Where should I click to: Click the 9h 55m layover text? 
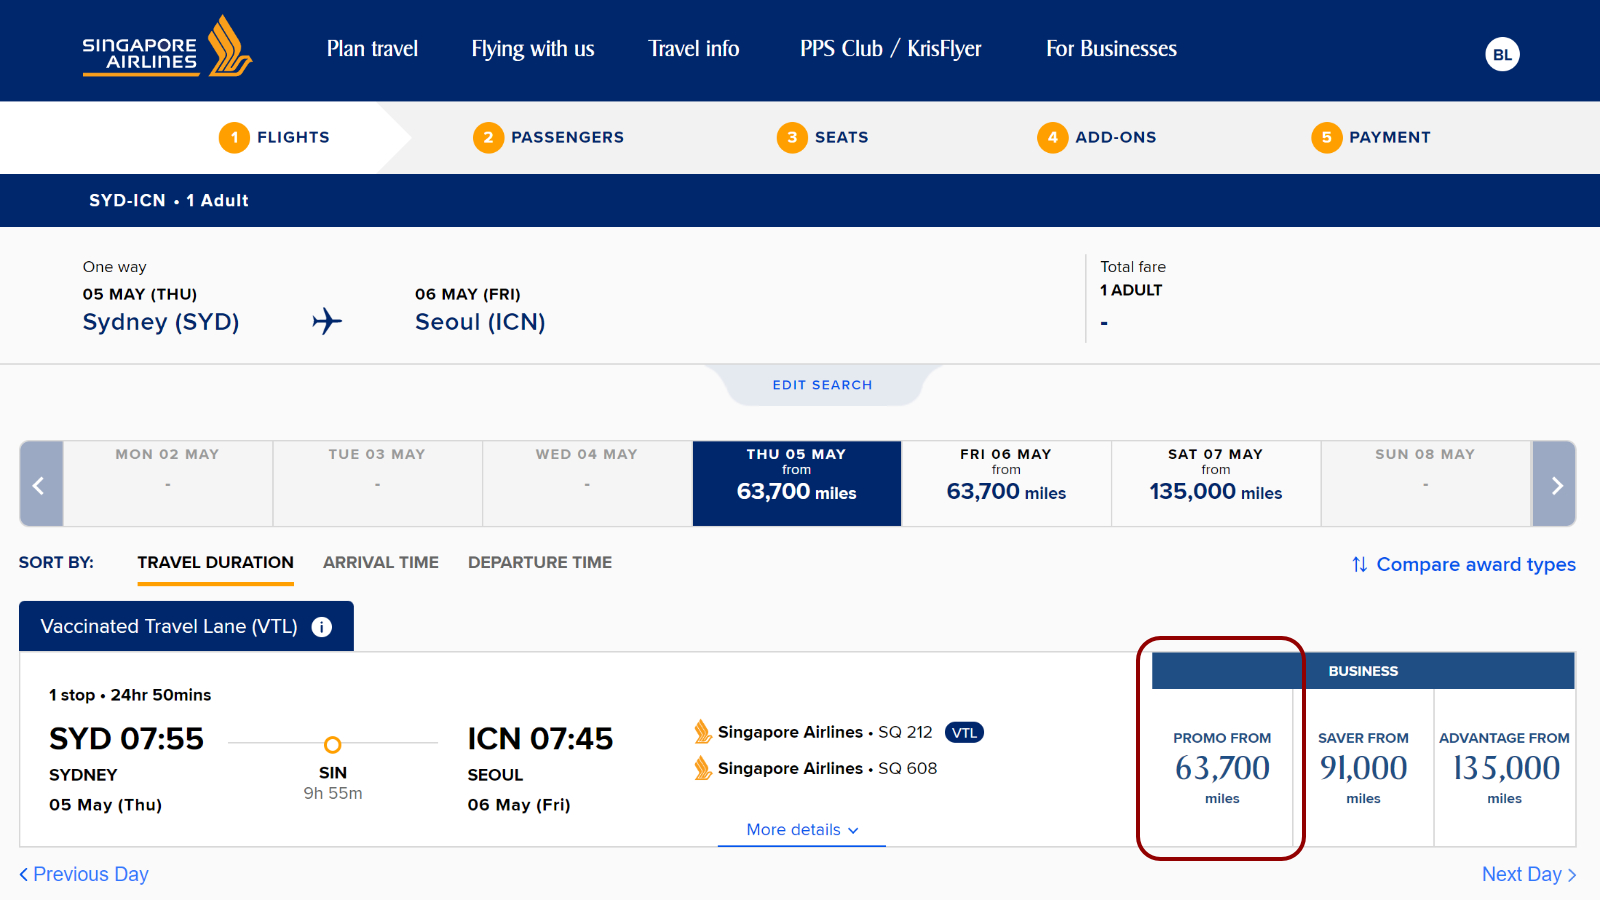333,793
